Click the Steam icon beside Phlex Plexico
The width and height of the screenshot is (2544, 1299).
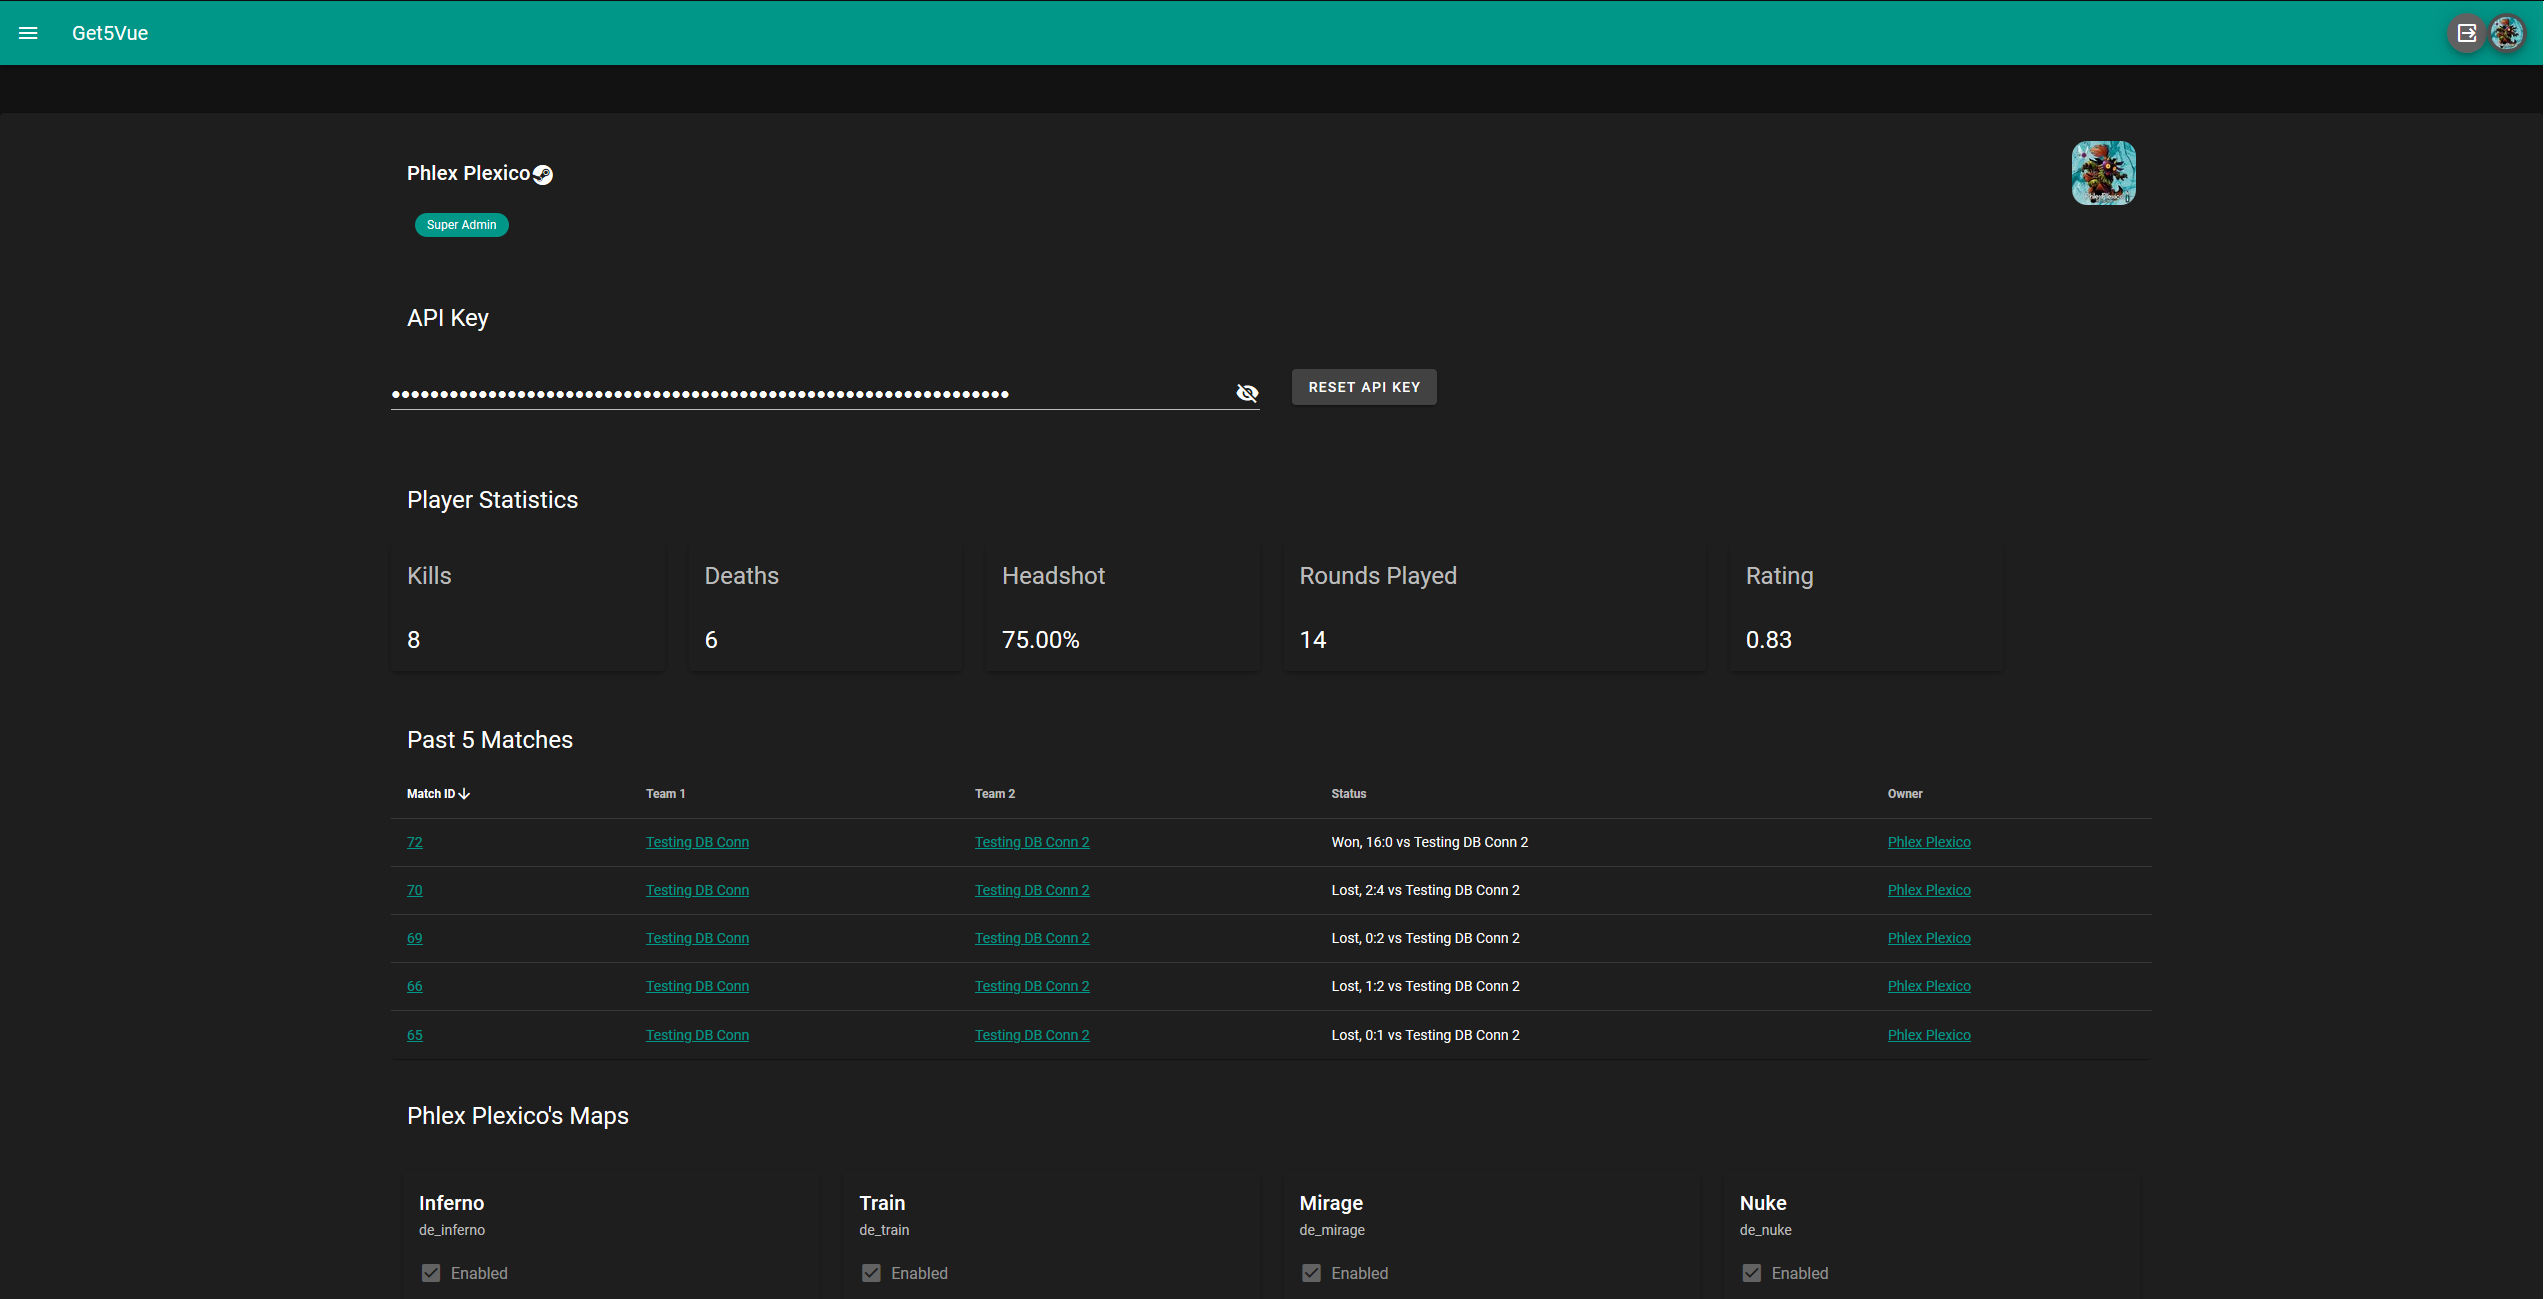click(x=543, y=175)
